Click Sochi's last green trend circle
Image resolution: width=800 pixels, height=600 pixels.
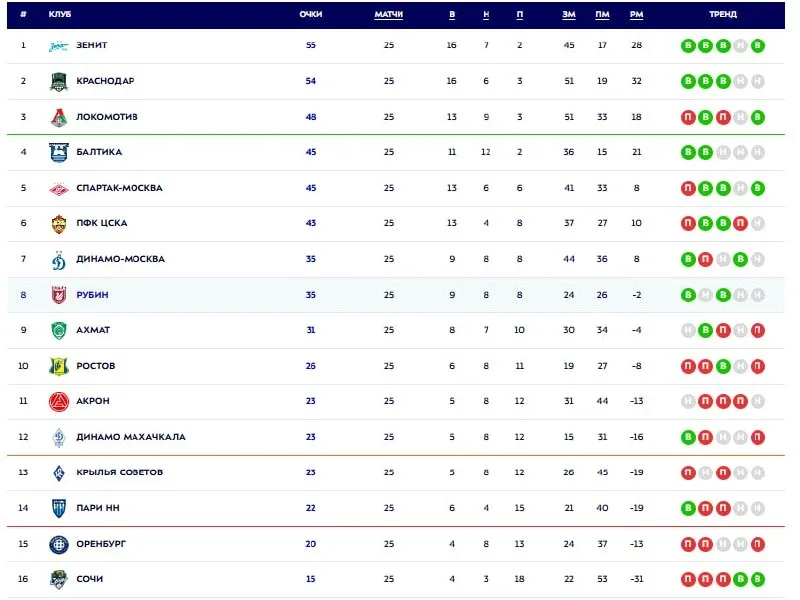click(758, 579)
